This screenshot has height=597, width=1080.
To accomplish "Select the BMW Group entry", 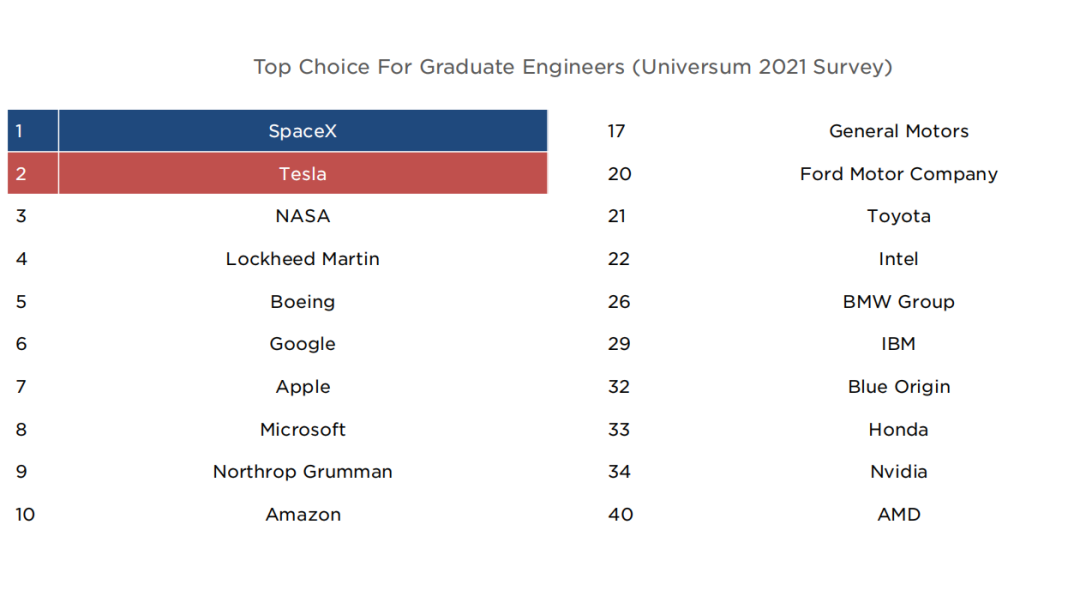I will point(898,302).
